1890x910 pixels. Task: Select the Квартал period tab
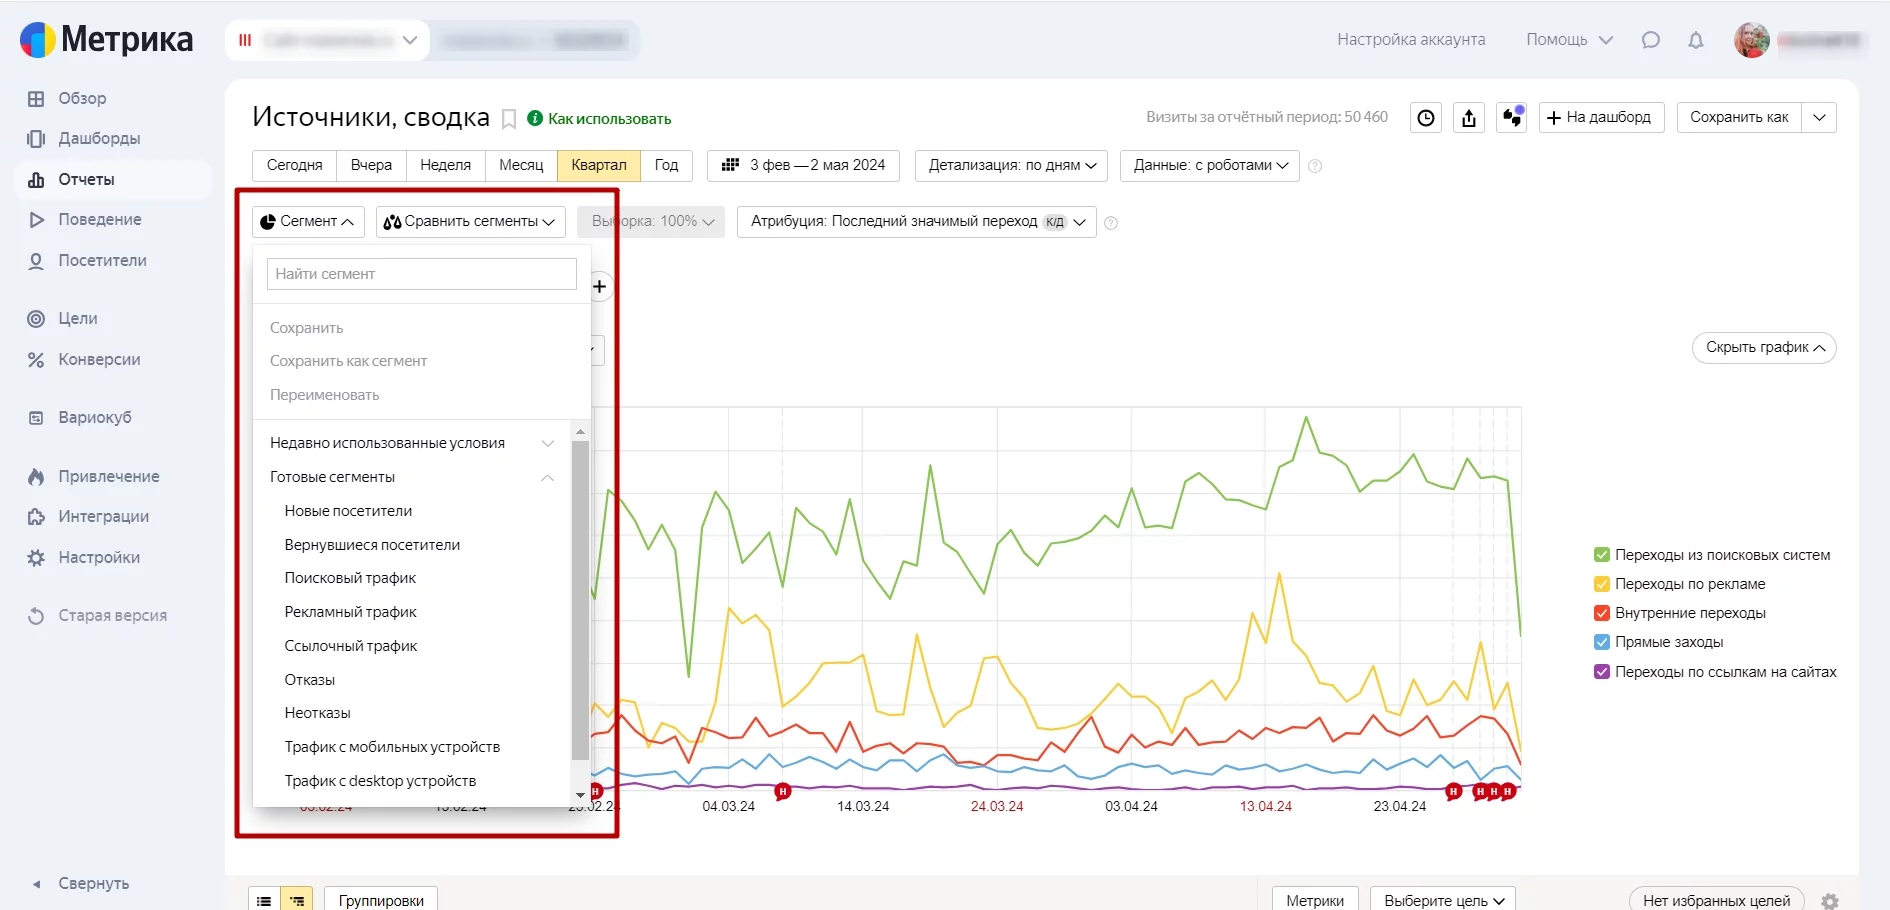pos(599,165)
